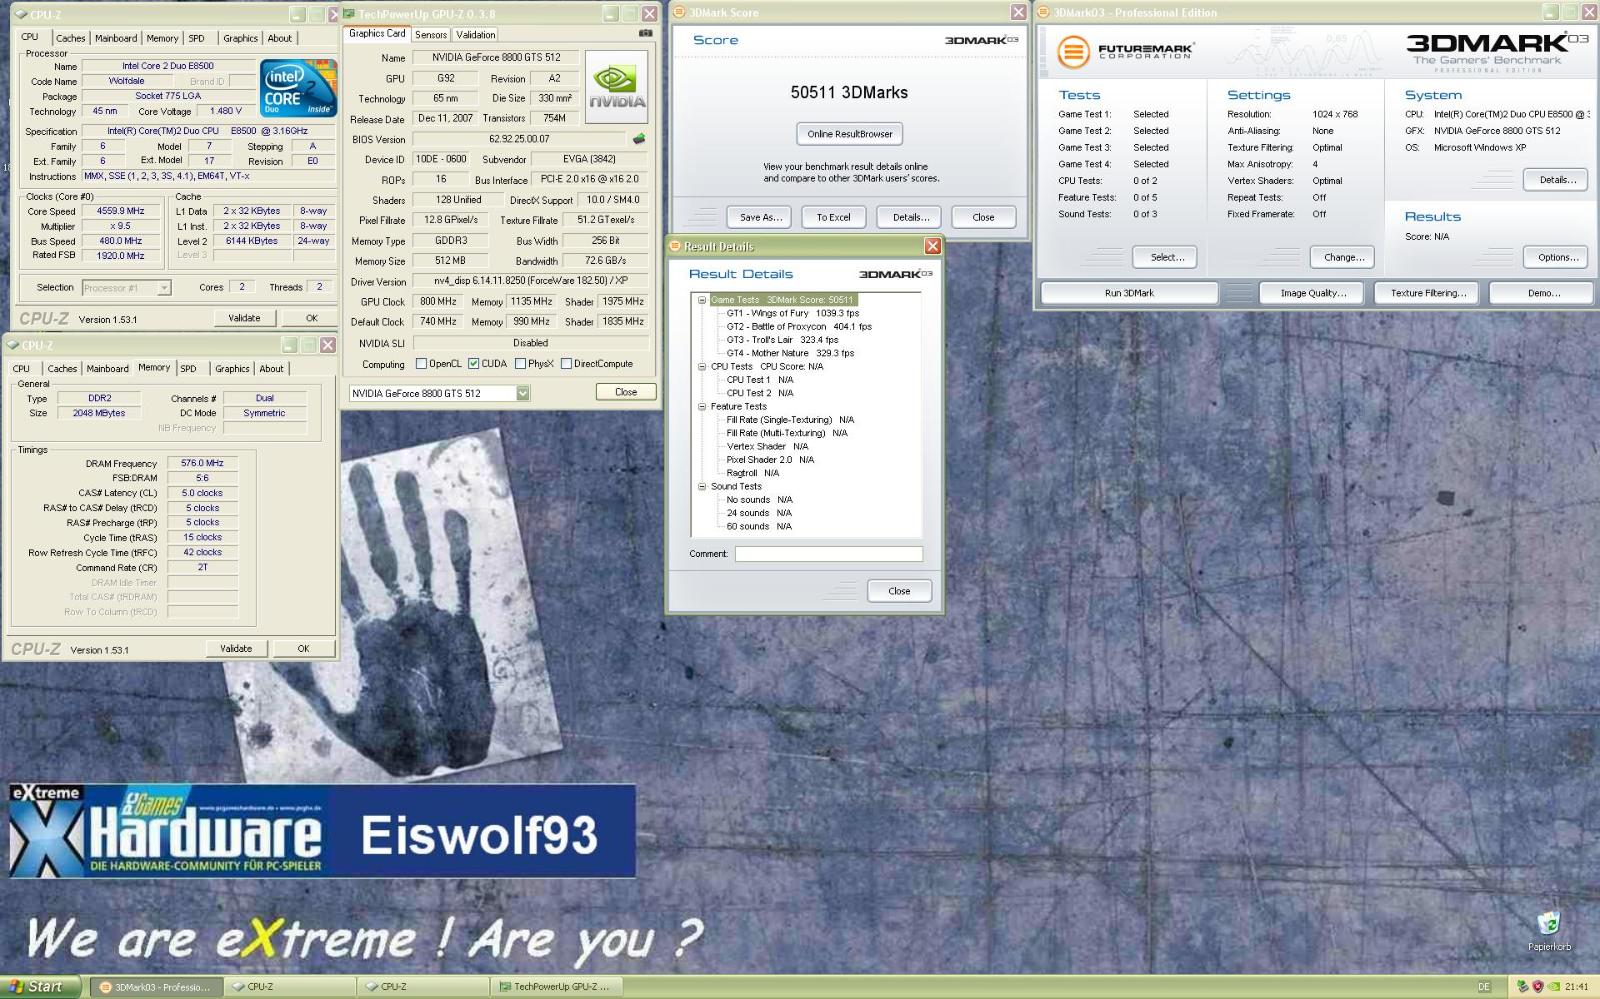
Task: Open Texture Filtering... in 3DMark03
Action: 1428,293
